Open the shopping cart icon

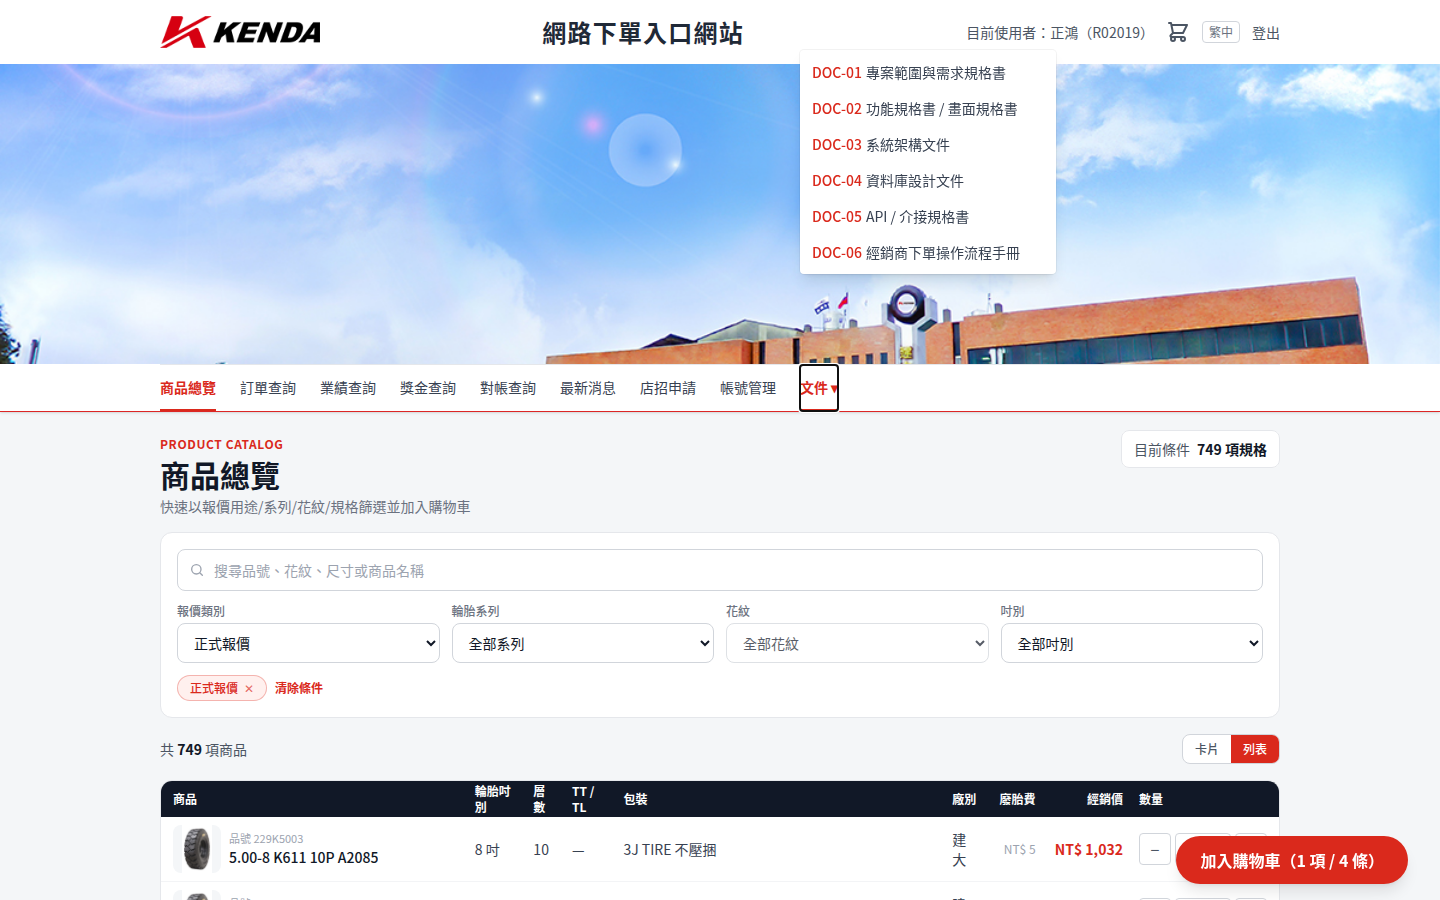1177,32
